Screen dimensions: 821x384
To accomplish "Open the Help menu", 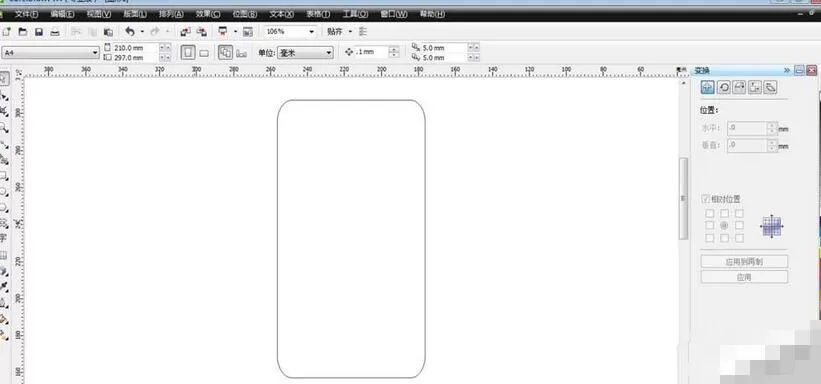I will pos(432,14).
